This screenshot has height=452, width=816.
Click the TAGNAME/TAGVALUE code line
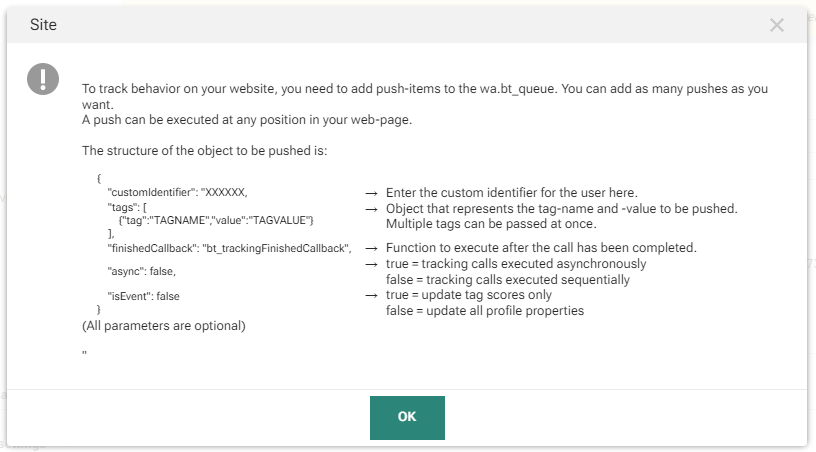[x=216, y=219]
